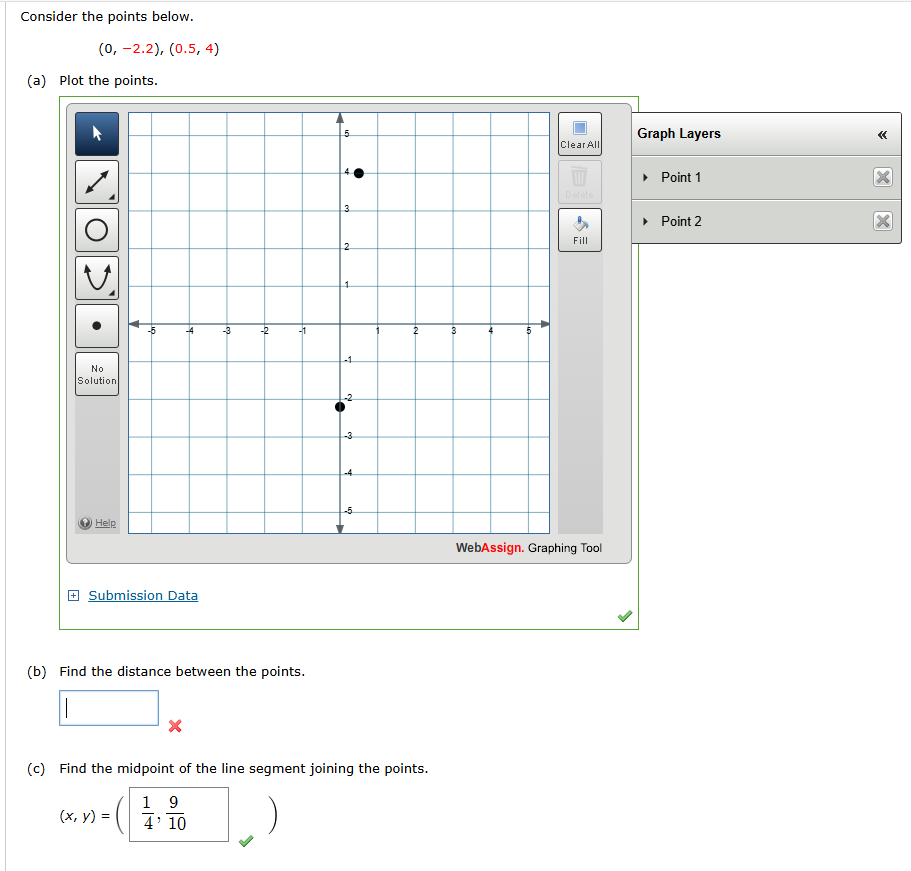Image resolution: width=911 pixels, height=871 pixels.
Task: Select the arrow selection tool
Action: (x=96, y=133)
